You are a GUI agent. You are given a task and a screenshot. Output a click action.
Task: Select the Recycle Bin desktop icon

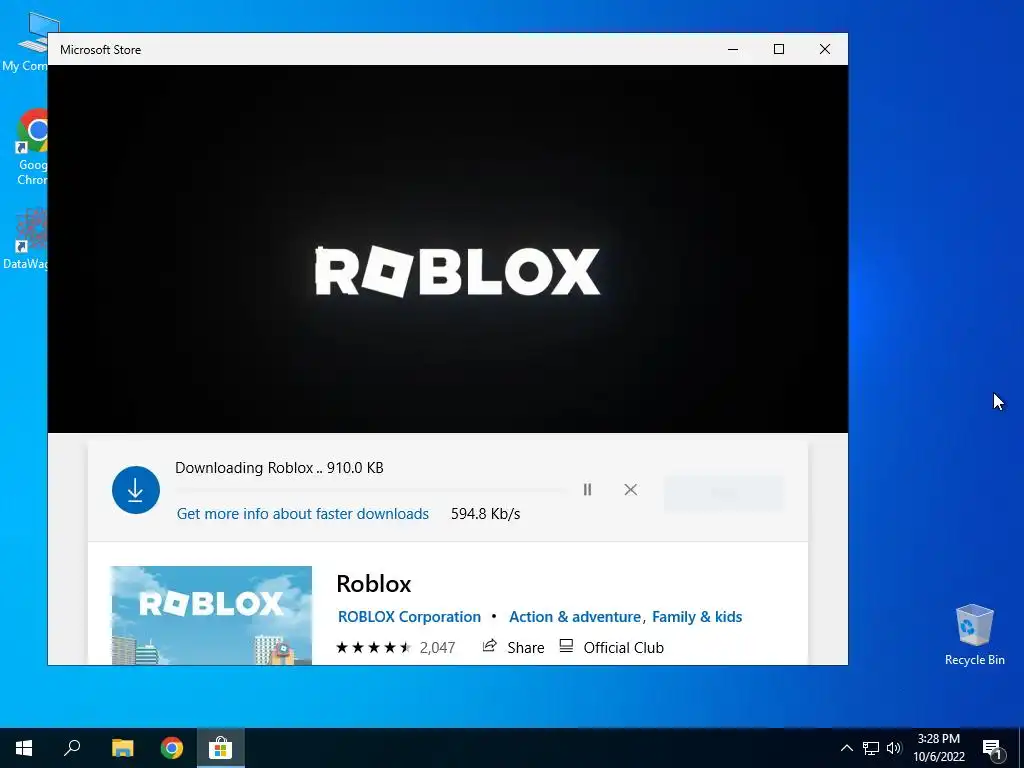[x=974, y=635]
